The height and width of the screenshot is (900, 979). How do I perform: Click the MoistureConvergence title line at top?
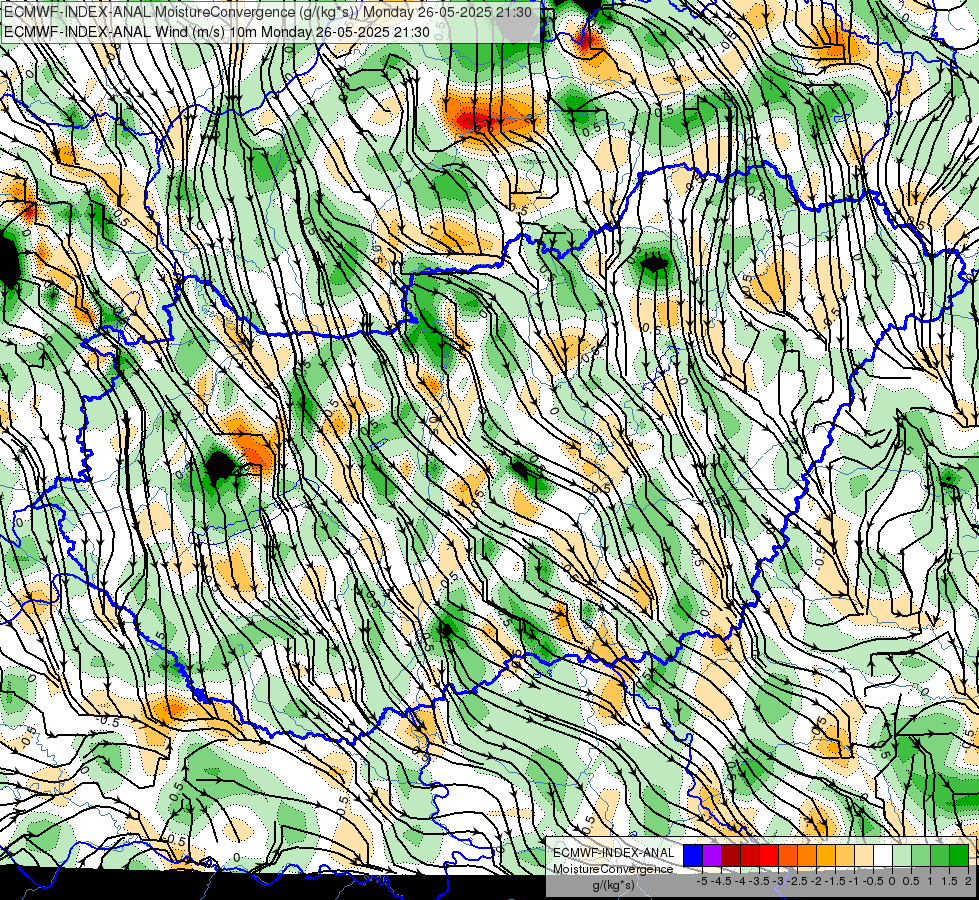[268, 12]
